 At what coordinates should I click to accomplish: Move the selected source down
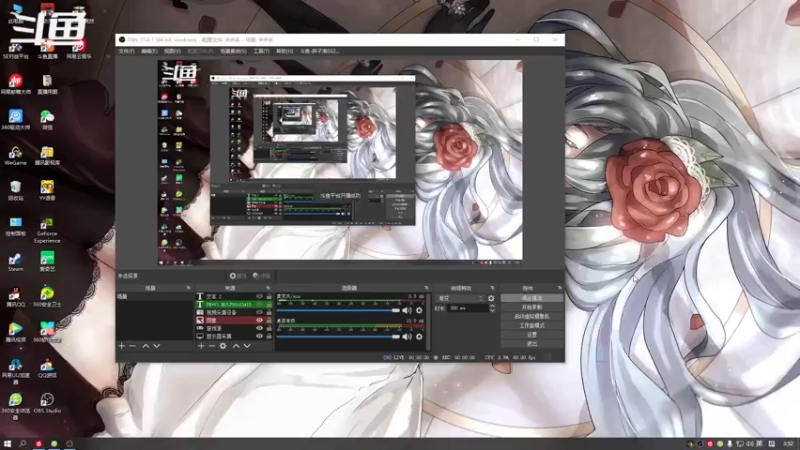point(247,346)
